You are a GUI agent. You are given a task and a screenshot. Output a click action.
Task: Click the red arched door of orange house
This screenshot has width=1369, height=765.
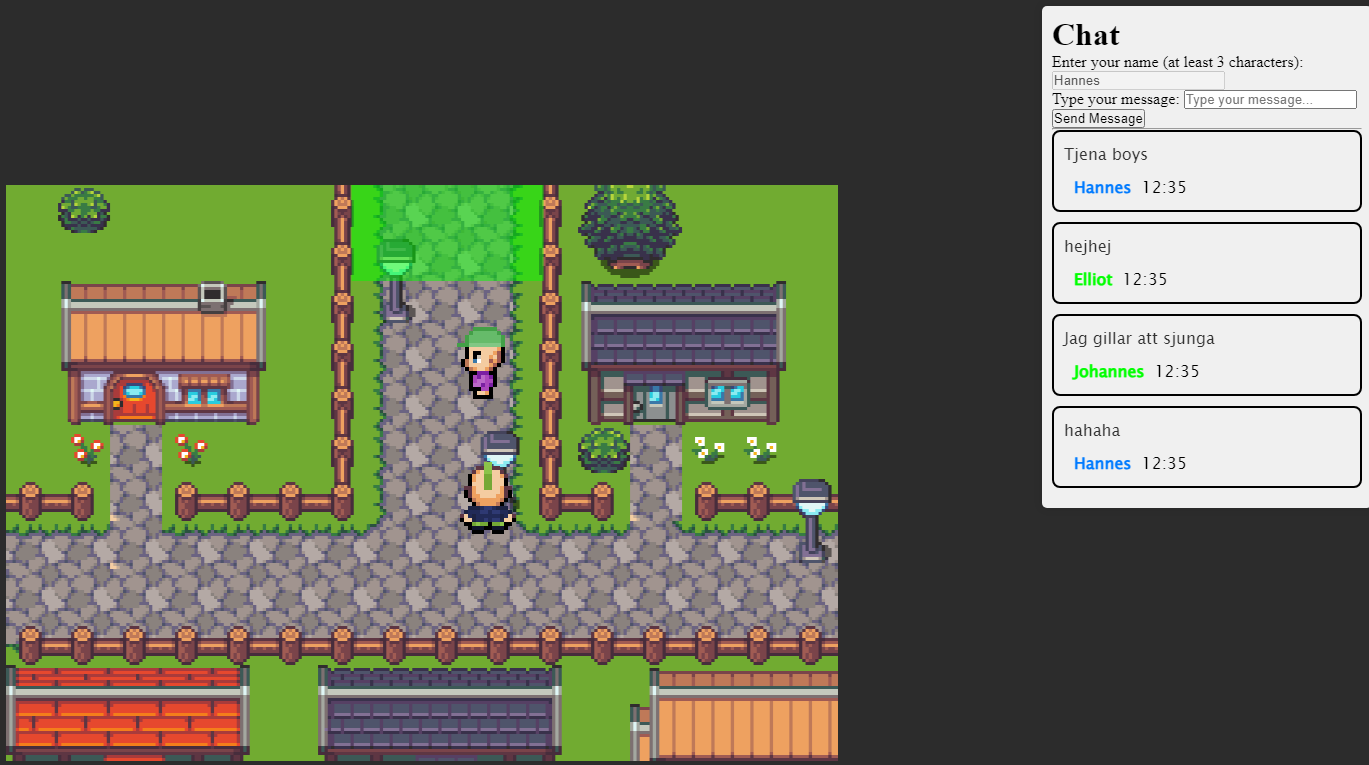[x=134, y=396]
